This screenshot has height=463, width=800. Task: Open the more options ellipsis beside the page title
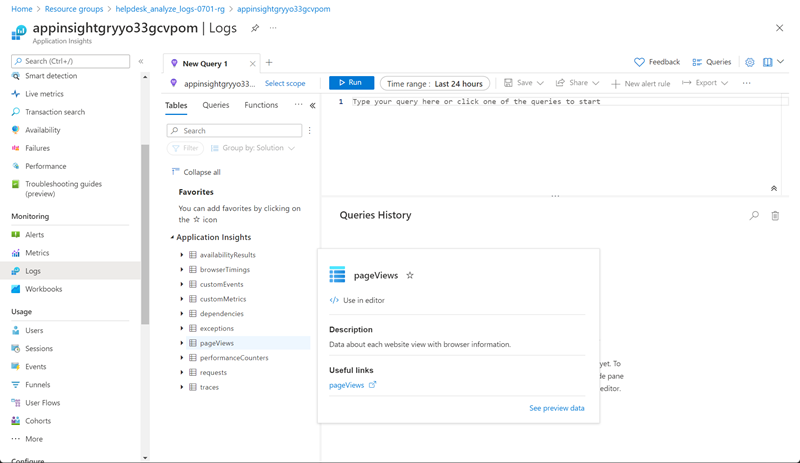click(x=273, y=28)
